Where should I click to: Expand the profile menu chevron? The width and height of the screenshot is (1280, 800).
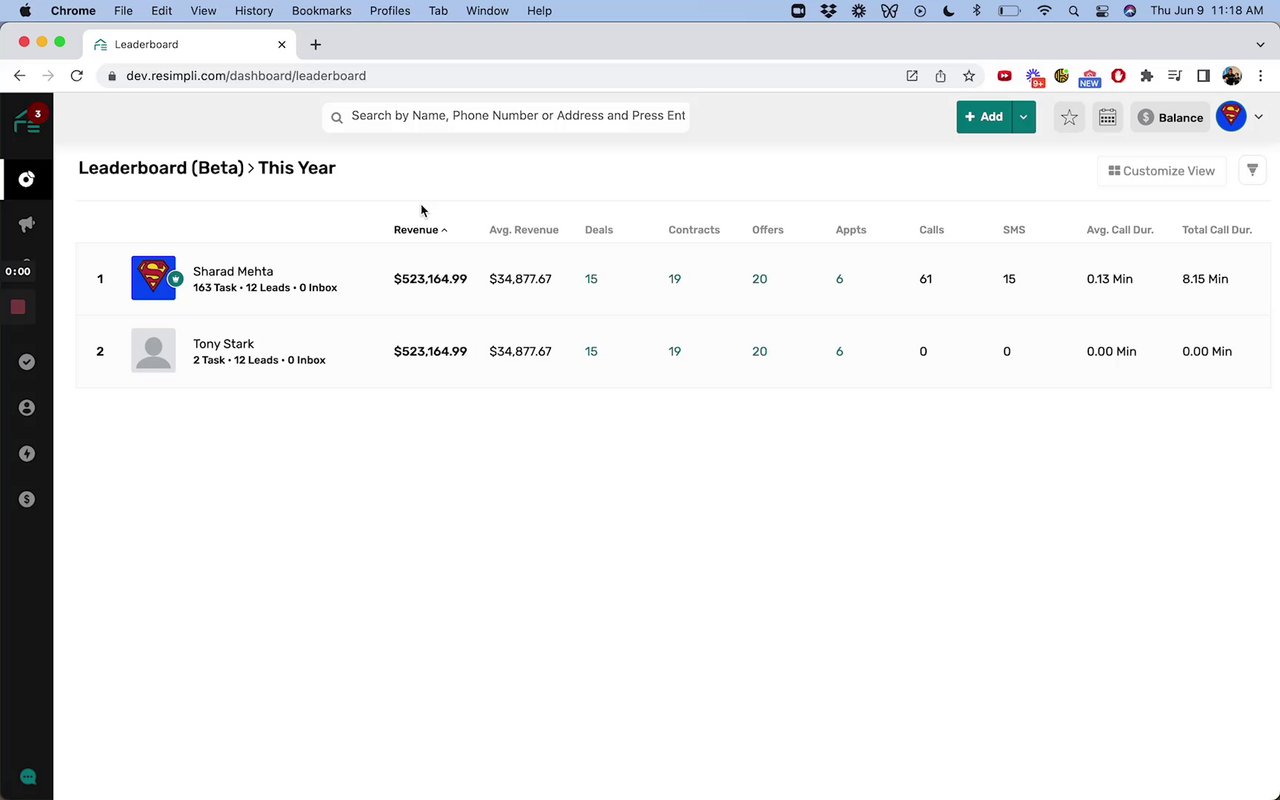[x=1258, y=117]
